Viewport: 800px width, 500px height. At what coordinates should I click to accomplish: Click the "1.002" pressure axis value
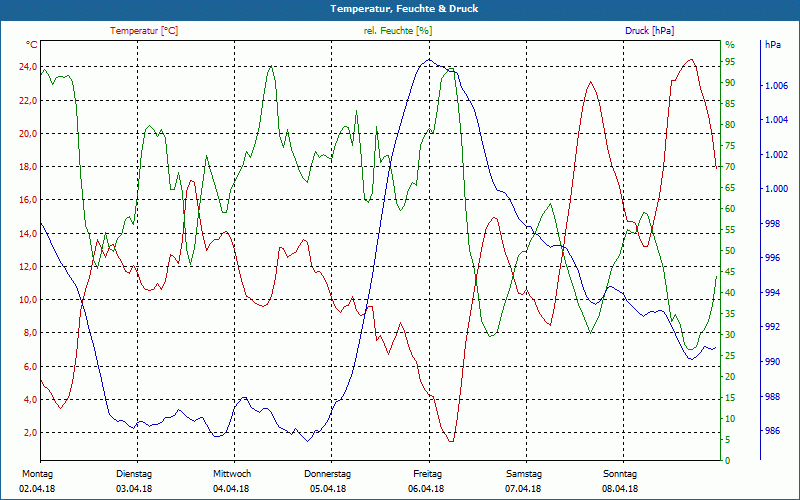coord(777,155)
